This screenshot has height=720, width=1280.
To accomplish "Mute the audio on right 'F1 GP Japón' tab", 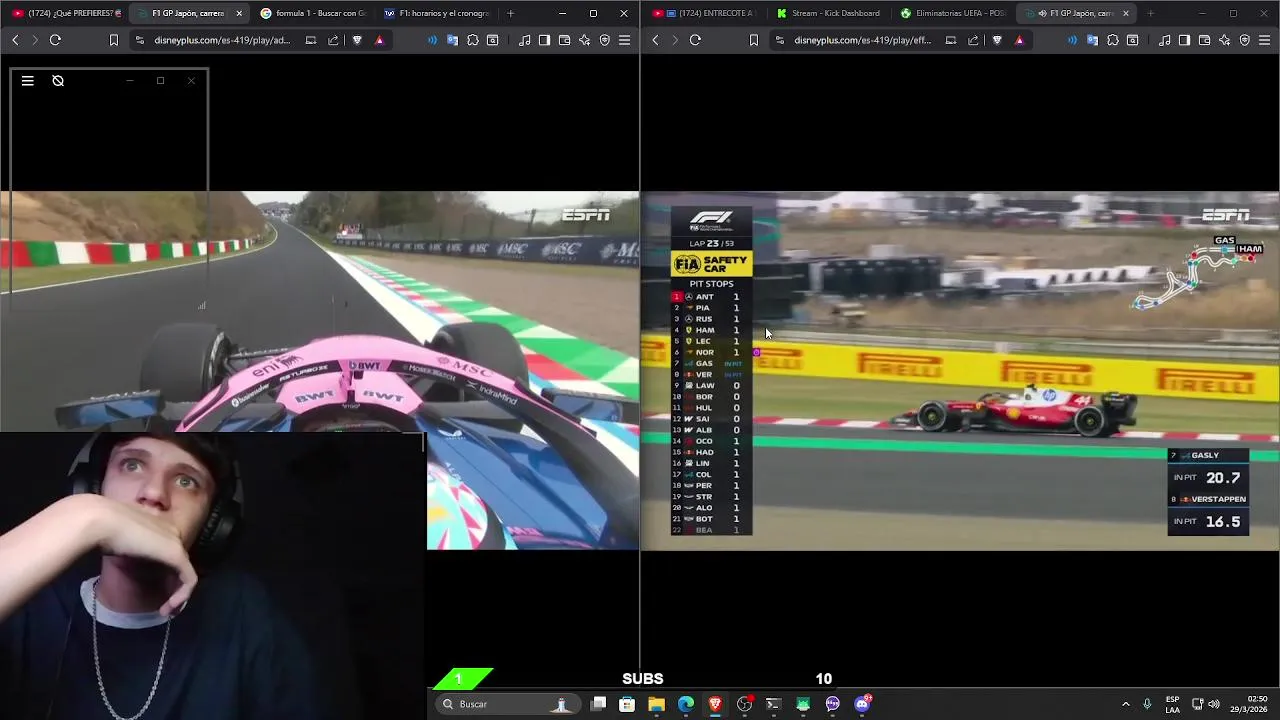I will [x=1043, y=13].
